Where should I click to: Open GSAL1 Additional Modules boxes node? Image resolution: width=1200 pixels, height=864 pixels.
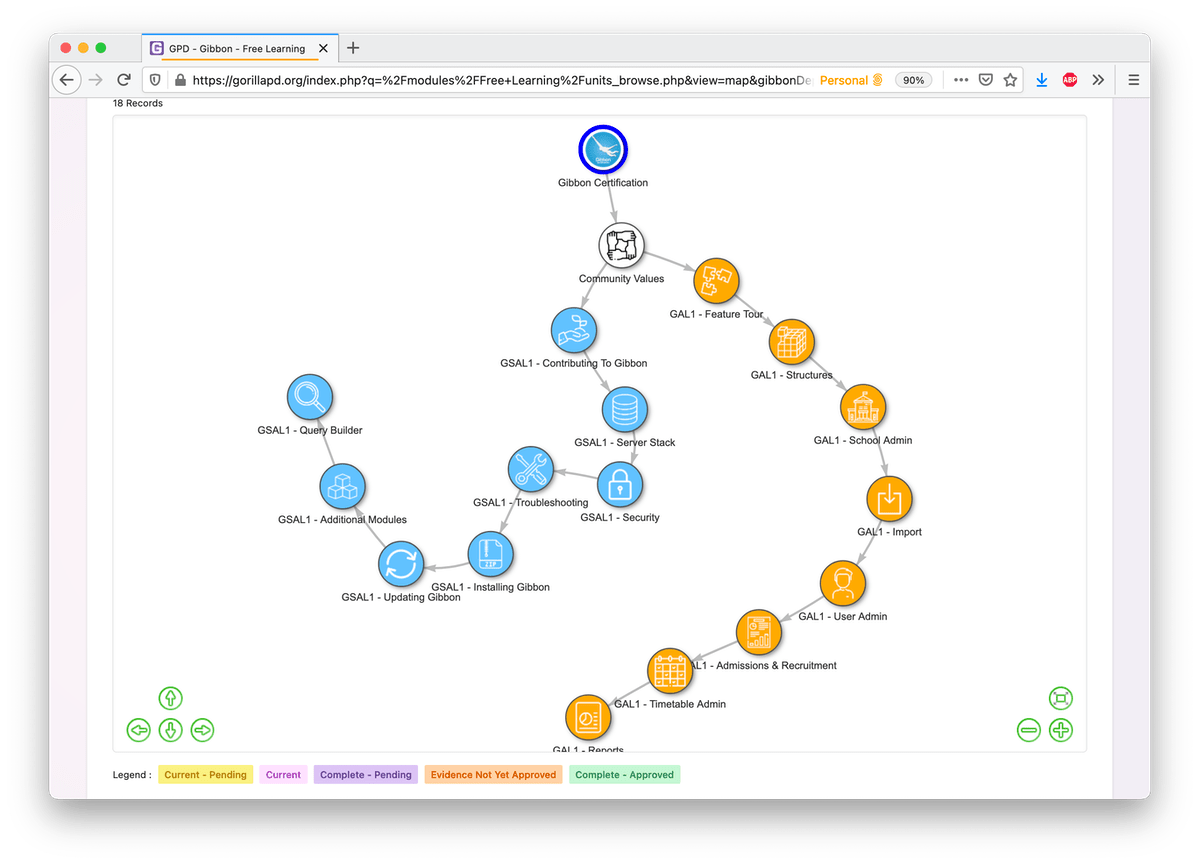[x=343, y=487]
